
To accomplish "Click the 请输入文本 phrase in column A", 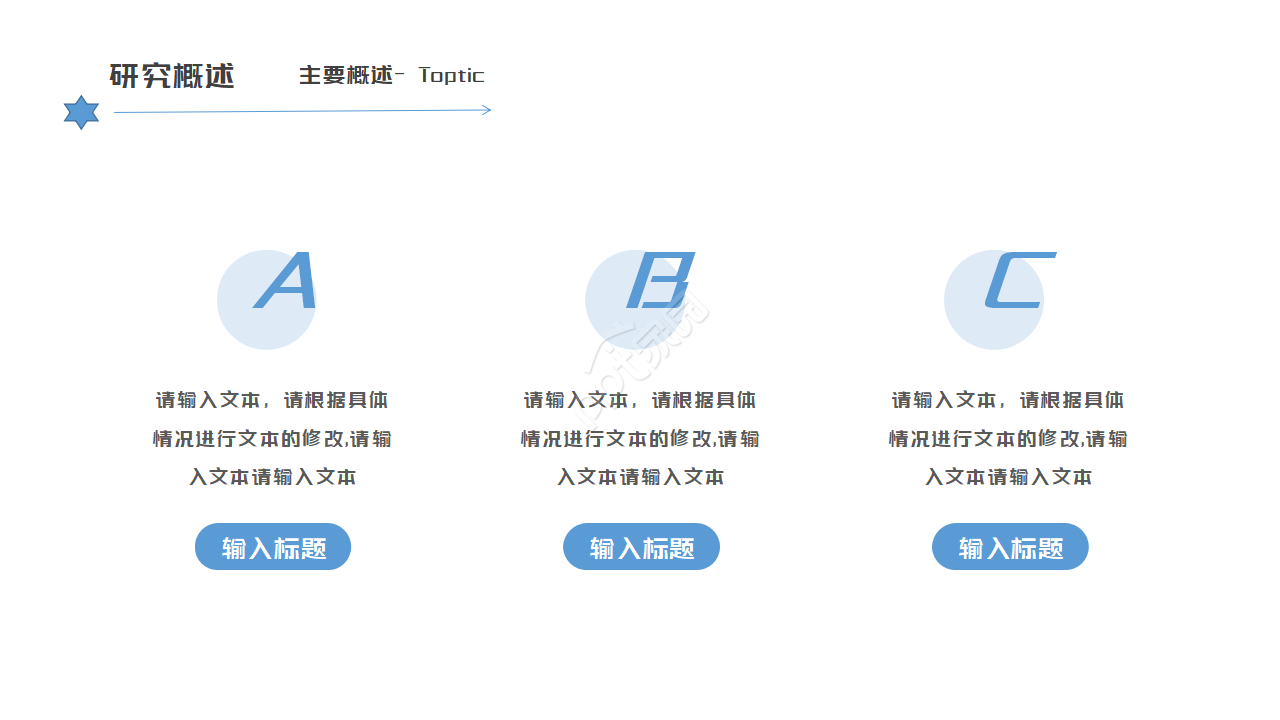I will (209, 399).
